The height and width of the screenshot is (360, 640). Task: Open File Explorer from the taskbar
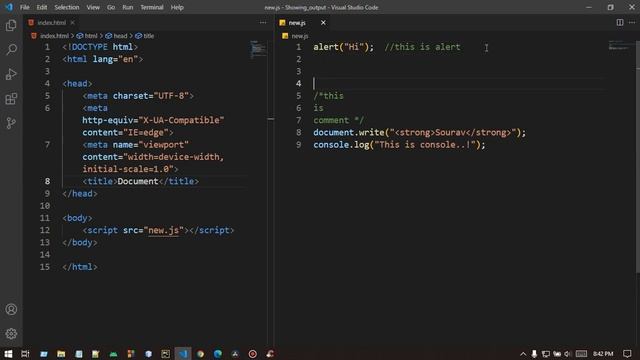pyautogui.click(x=61, y=354)
